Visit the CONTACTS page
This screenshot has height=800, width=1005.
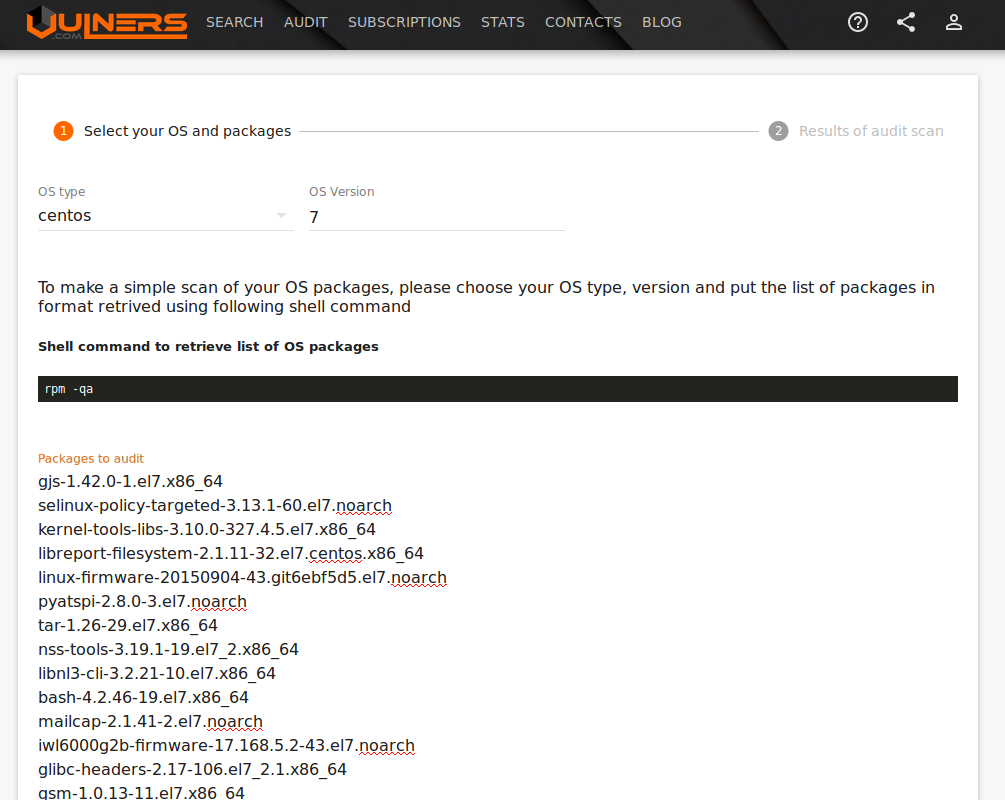coord(583,22)
